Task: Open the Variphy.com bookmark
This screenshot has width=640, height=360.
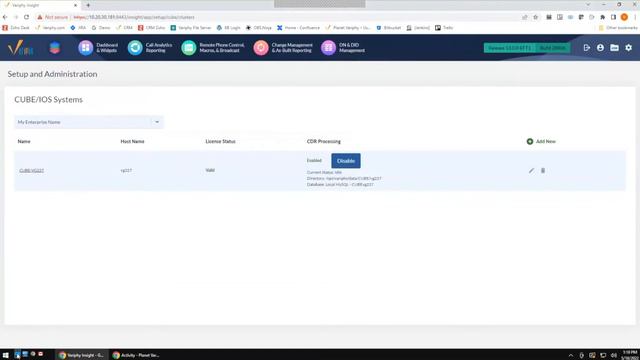Action: (x=50, y=28)
